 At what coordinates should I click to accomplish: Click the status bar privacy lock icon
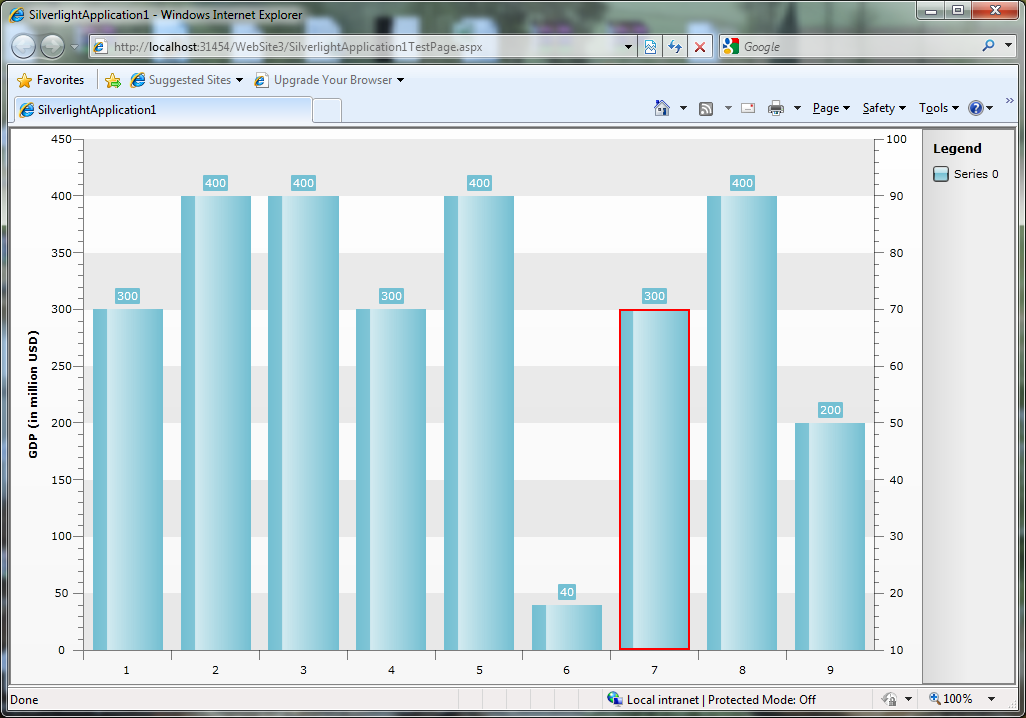coord(889,700)
